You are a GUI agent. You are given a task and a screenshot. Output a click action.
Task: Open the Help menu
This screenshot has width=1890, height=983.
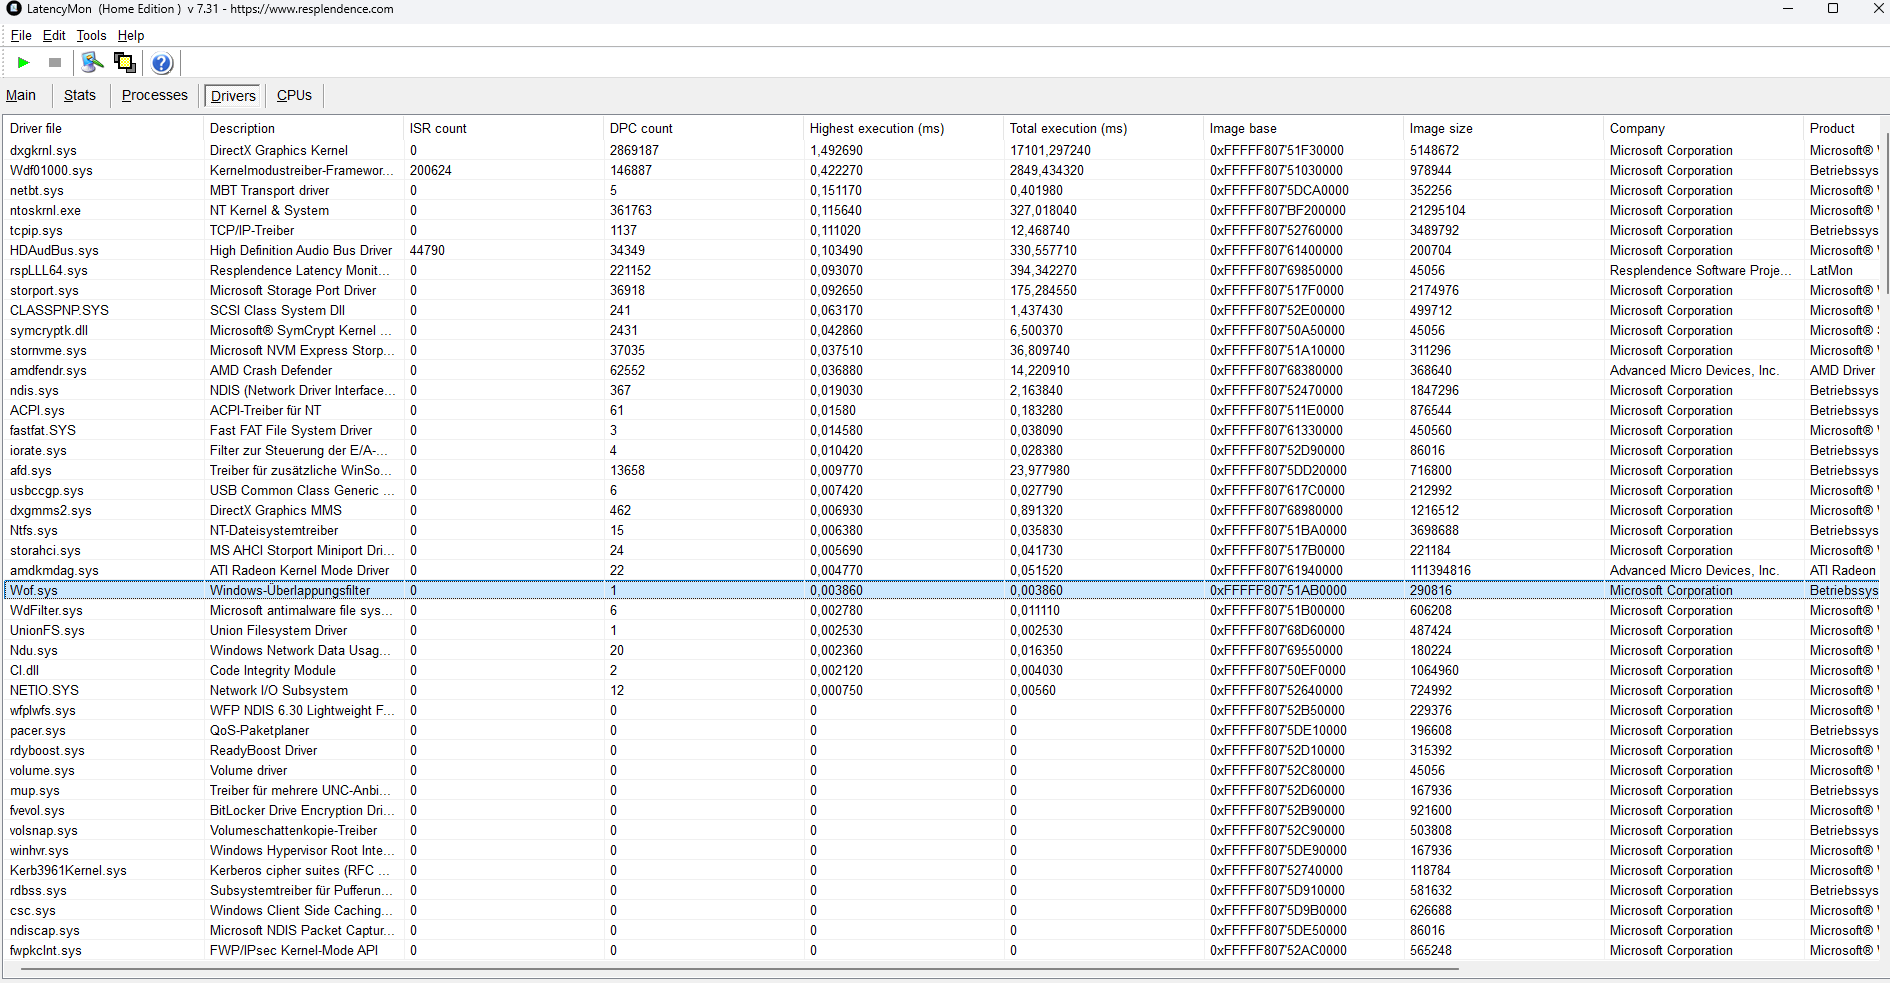click(x=131, y=35)
